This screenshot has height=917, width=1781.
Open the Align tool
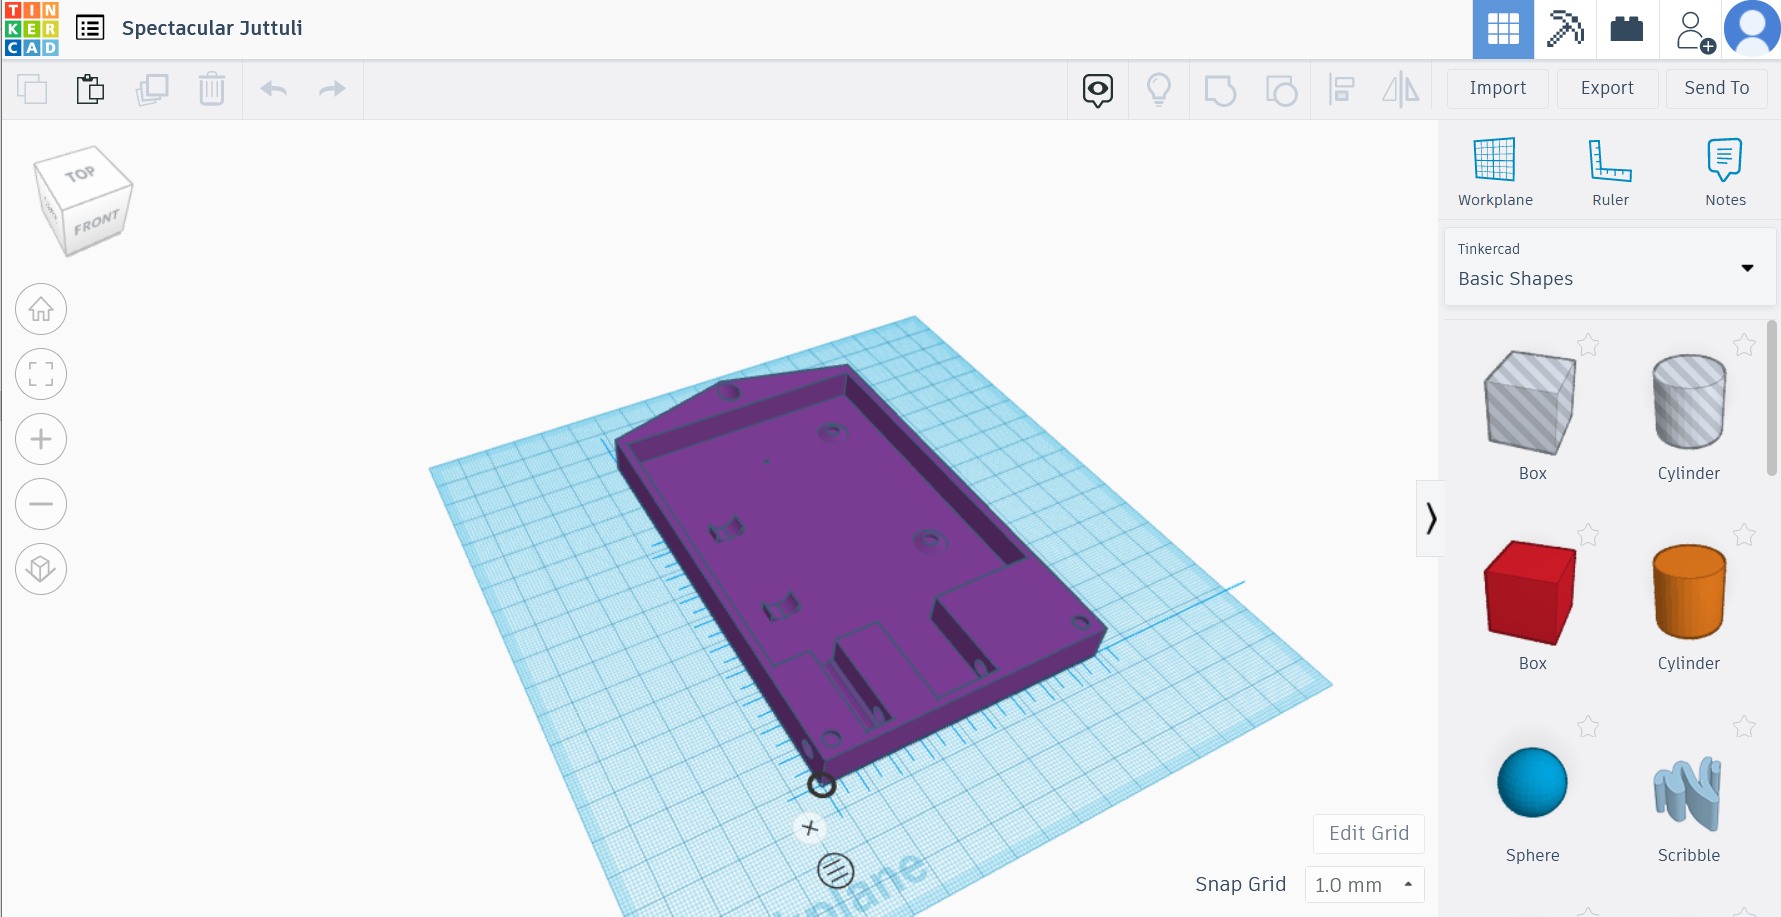[x=1341, y=90]
